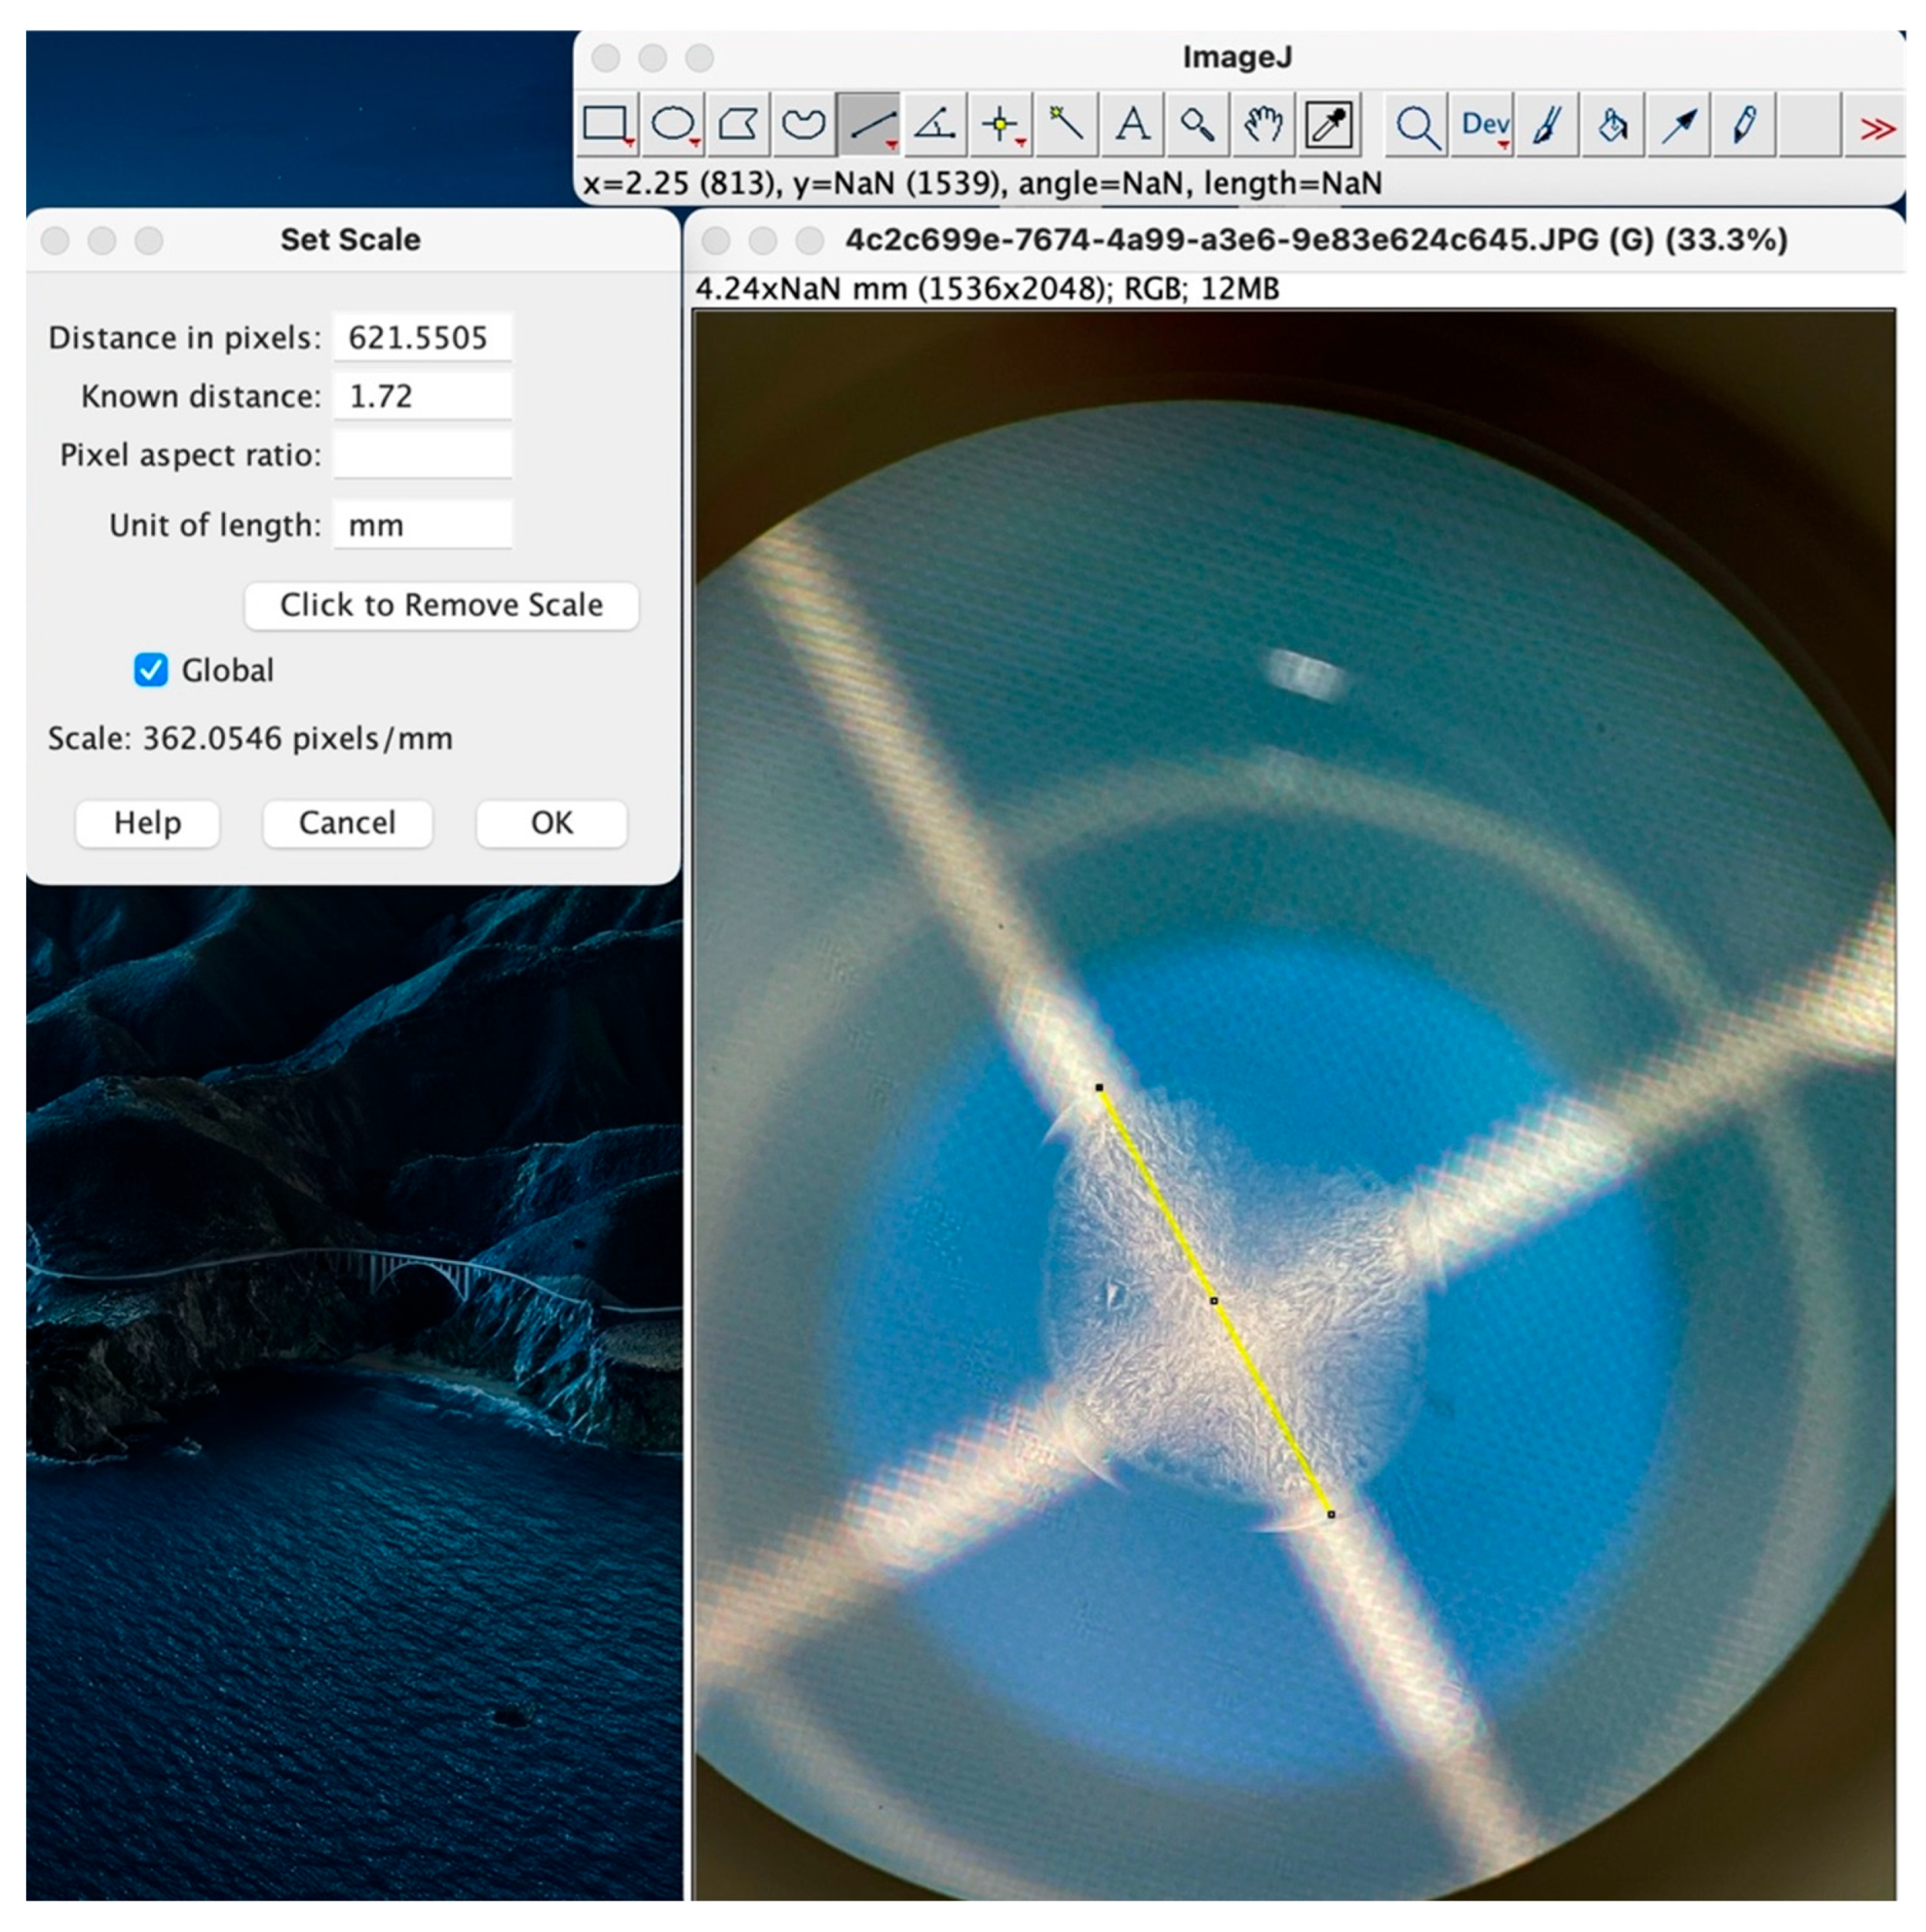Open the Dev developer menu
This screenshot has width=1926, height=1932.
1483,125
